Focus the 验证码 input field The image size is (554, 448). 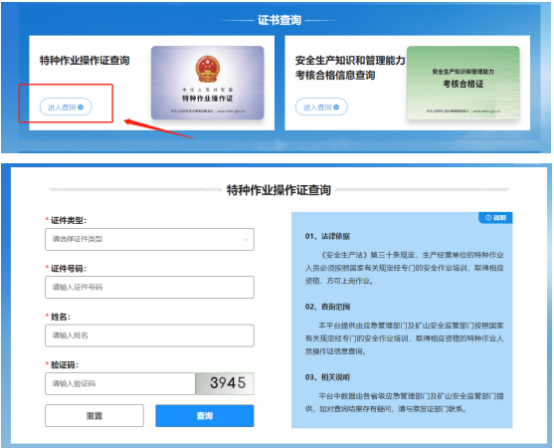[x=120, y=383]
